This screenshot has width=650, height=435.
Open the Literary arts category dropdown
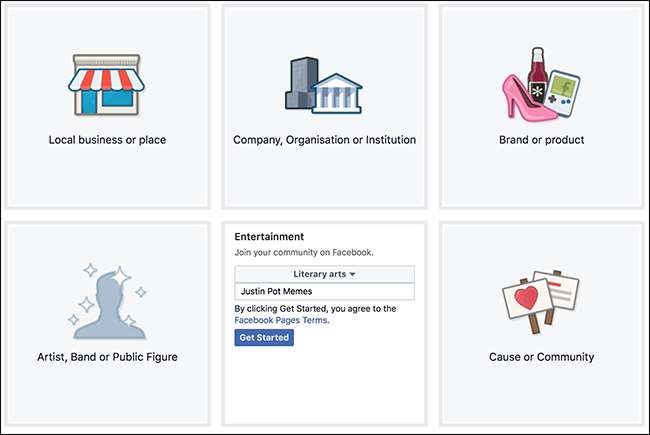click(324, 273)
